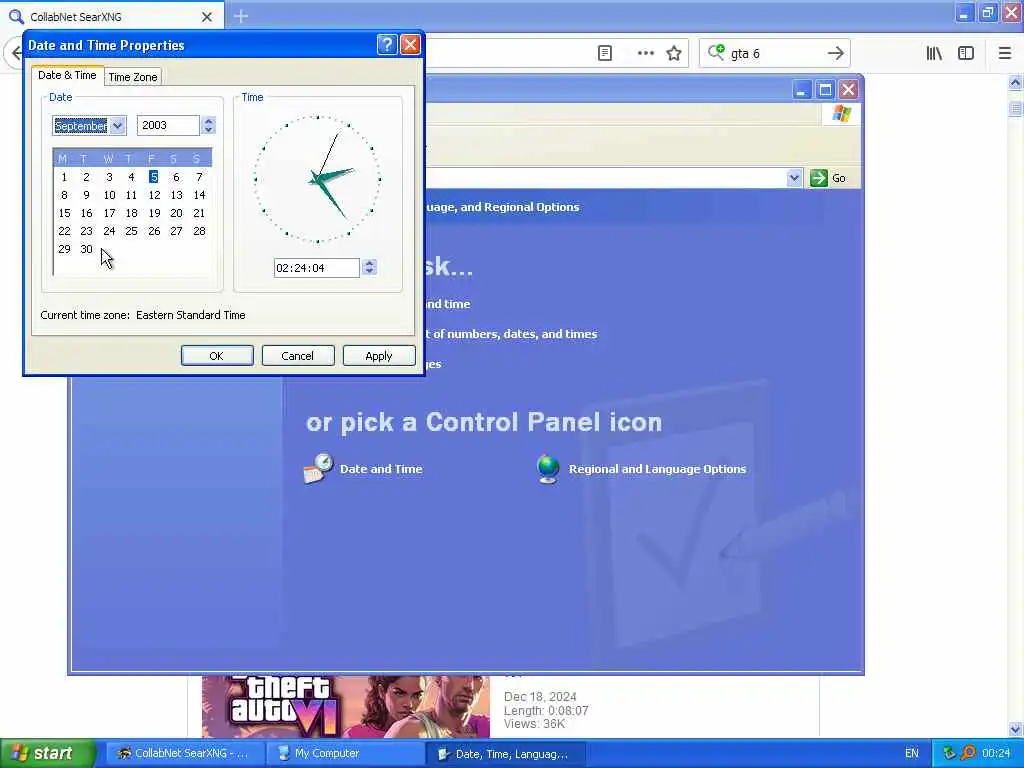Screen dimensions: 1024x768
Task: Close the Control Panel window
Action: tap(848, 89)
